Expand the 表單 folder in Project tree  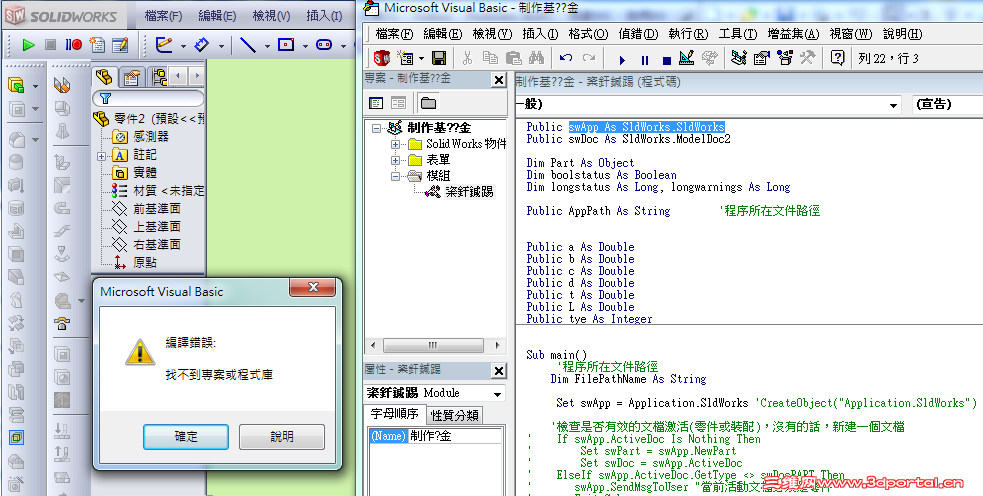(x=396, y=161)
